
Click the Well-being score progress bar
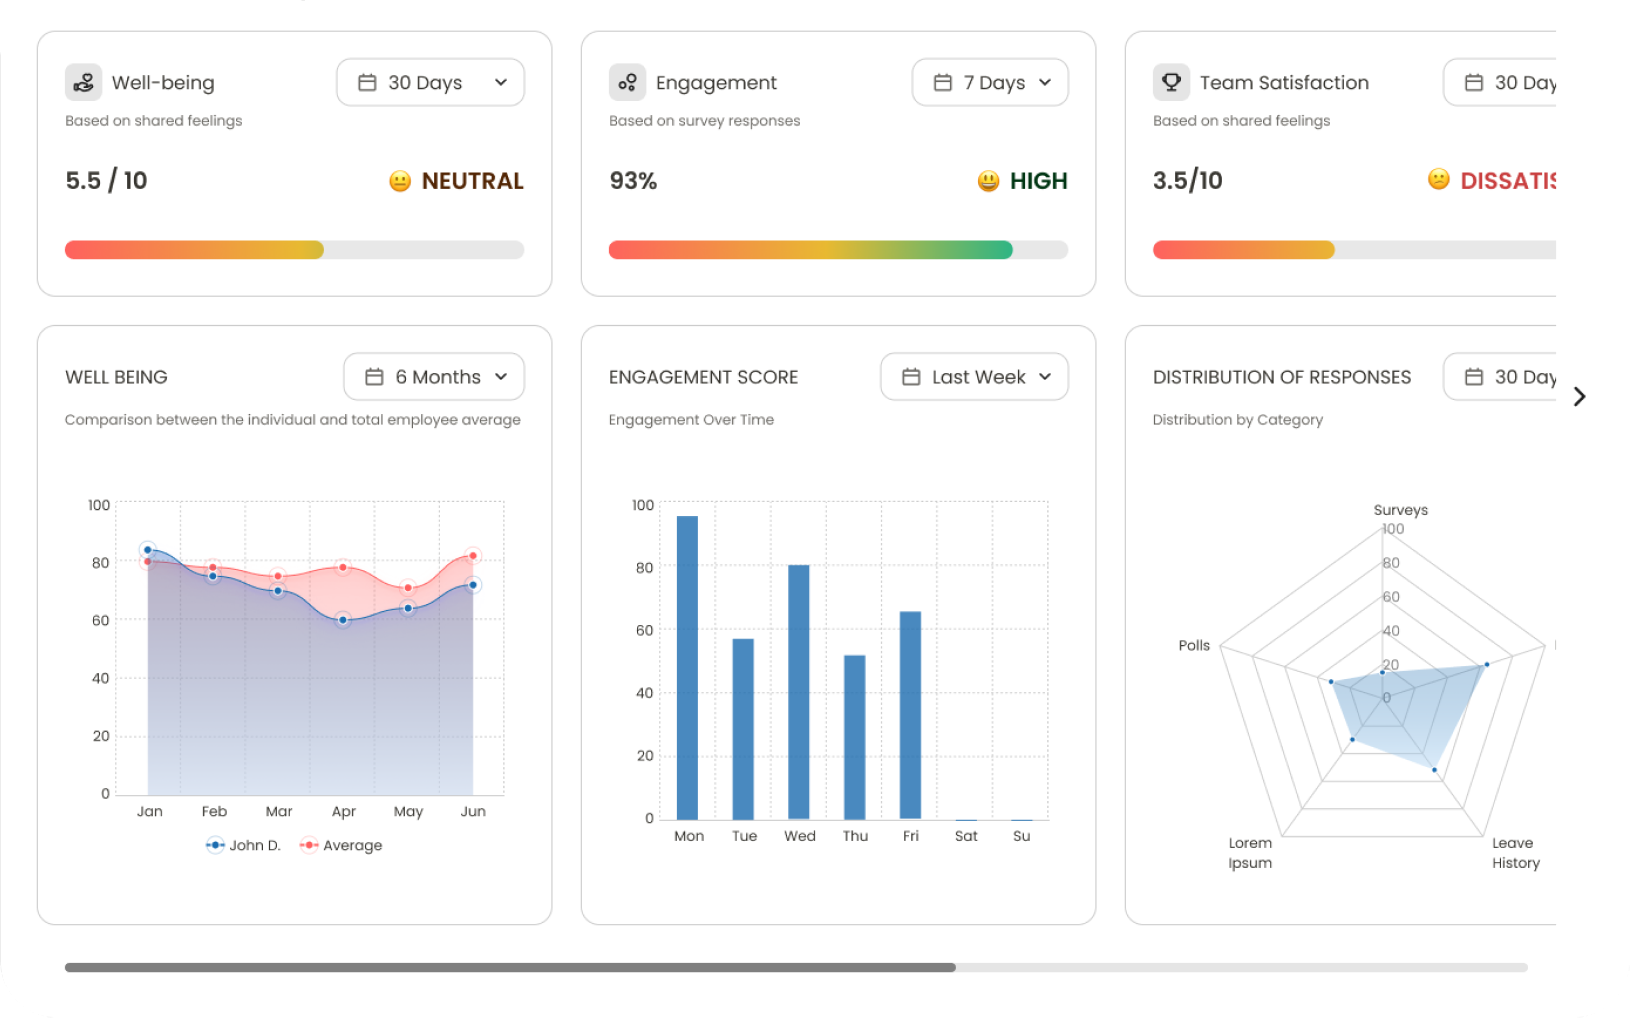pyautogui.click(x=294, y=250)
